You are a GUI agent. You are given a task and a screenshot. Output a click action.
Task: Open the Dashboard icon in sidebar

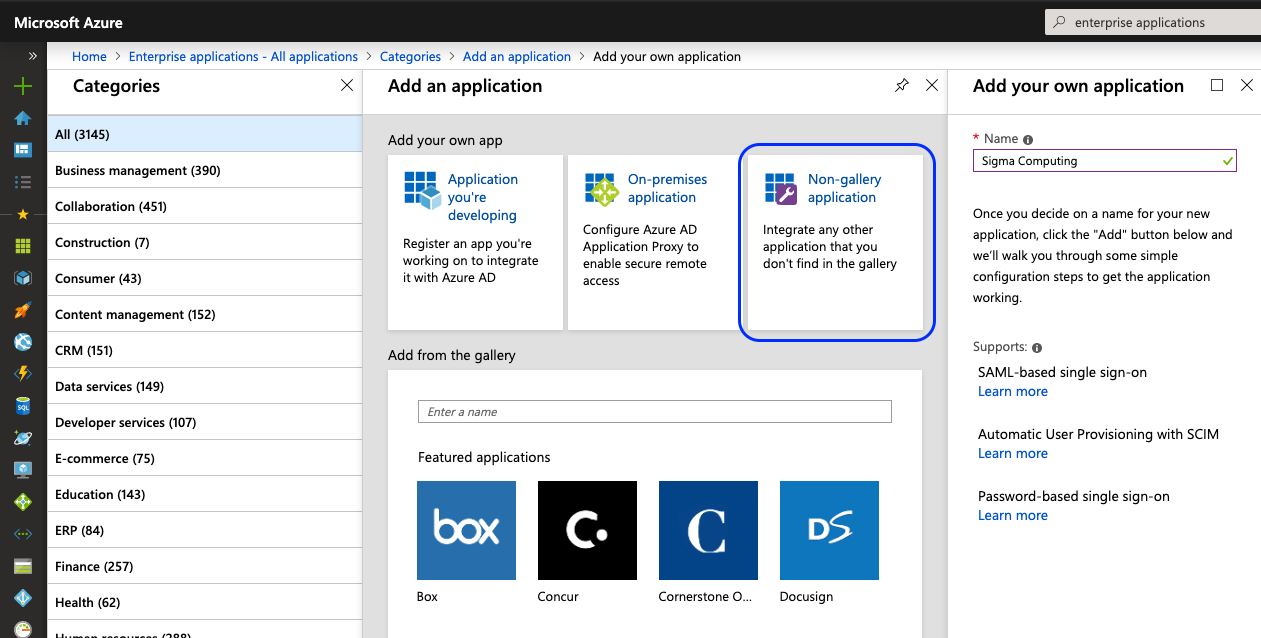click(x=23, y=151)
